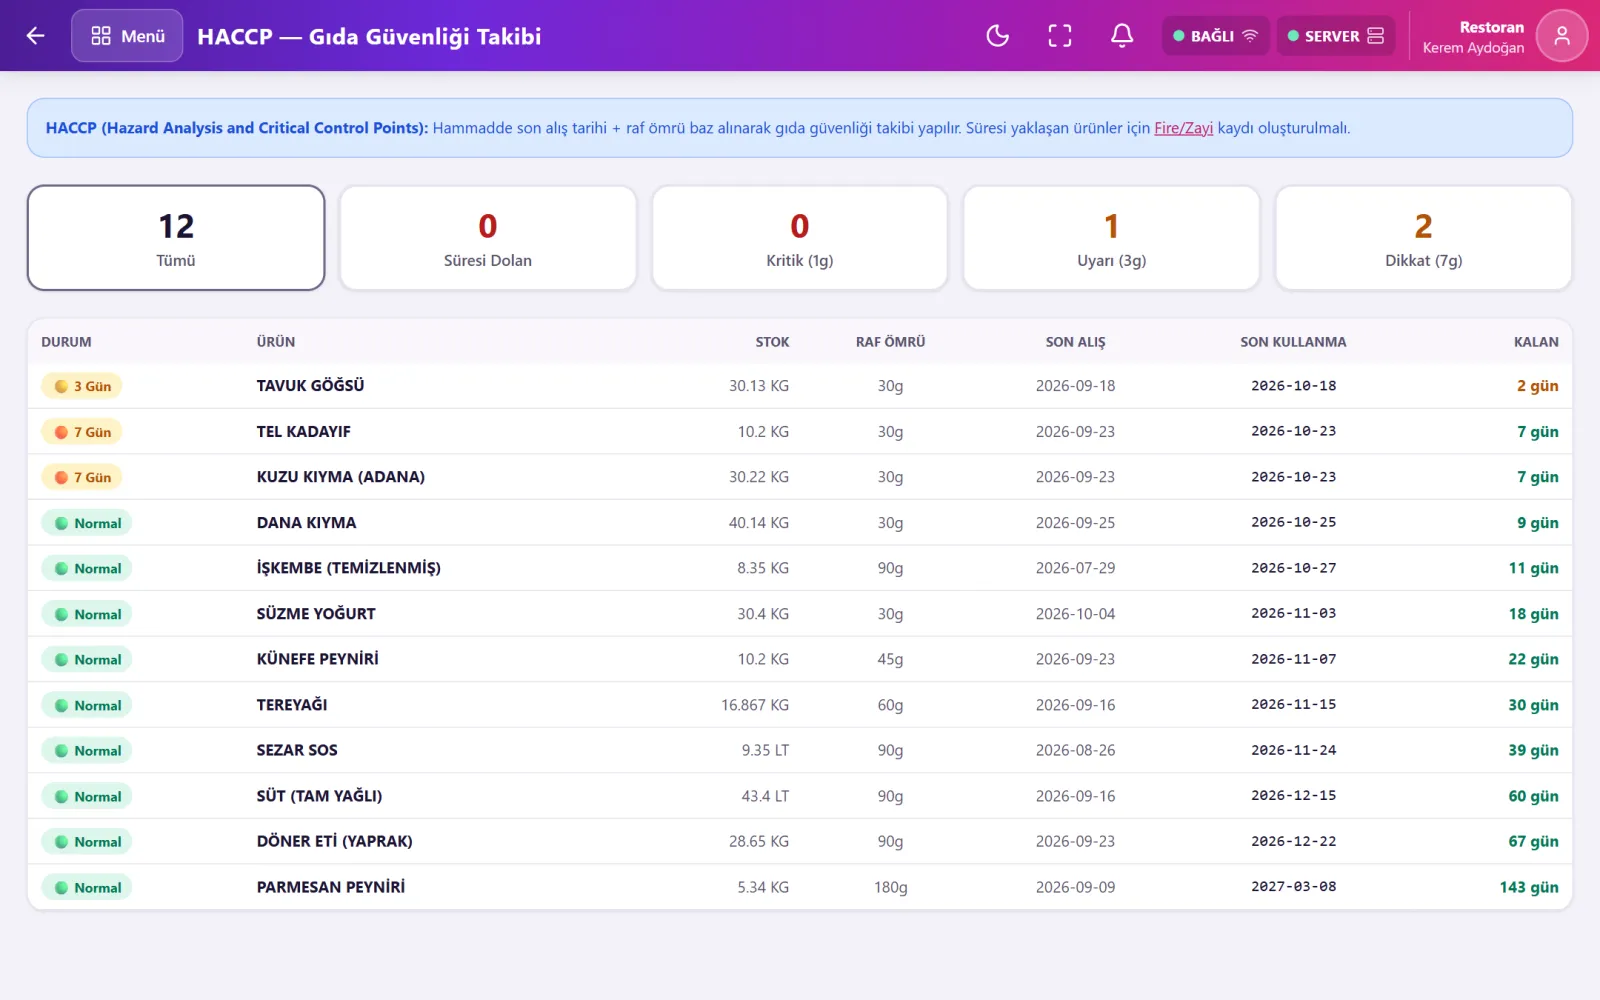The width and height of the screenshot is (1600, 1000).
Task: Filter by Dikkat (7g) card
Action: [1423, 238]
